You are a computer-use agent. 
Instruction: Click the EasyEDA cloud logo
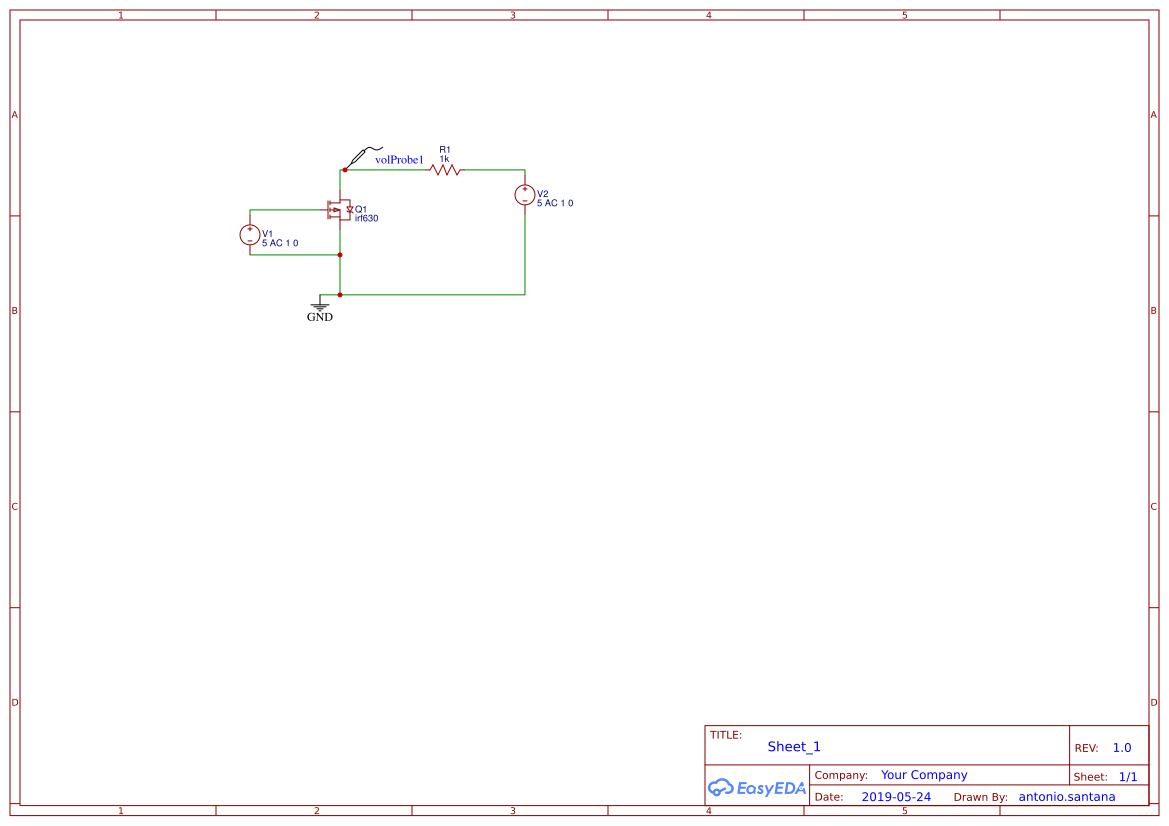(x=720, y=788)
